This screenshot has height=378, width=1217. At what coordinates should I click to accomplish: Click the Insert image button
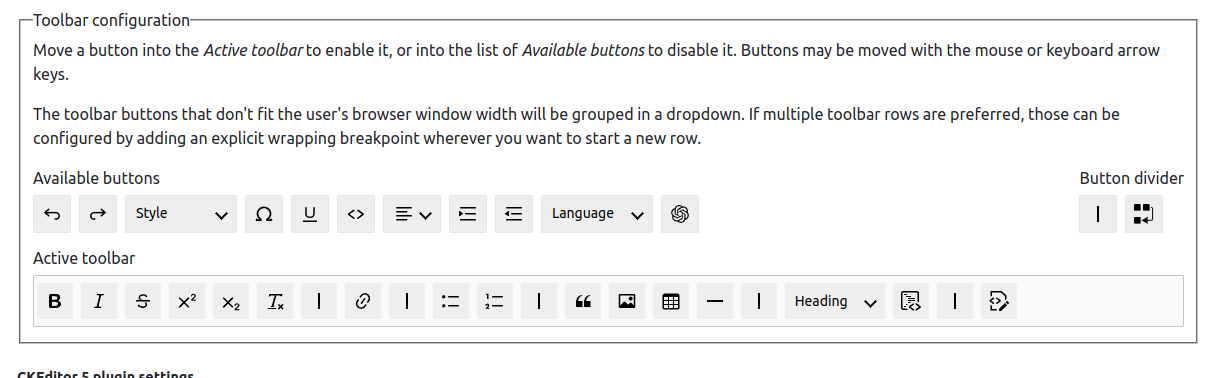627,301
